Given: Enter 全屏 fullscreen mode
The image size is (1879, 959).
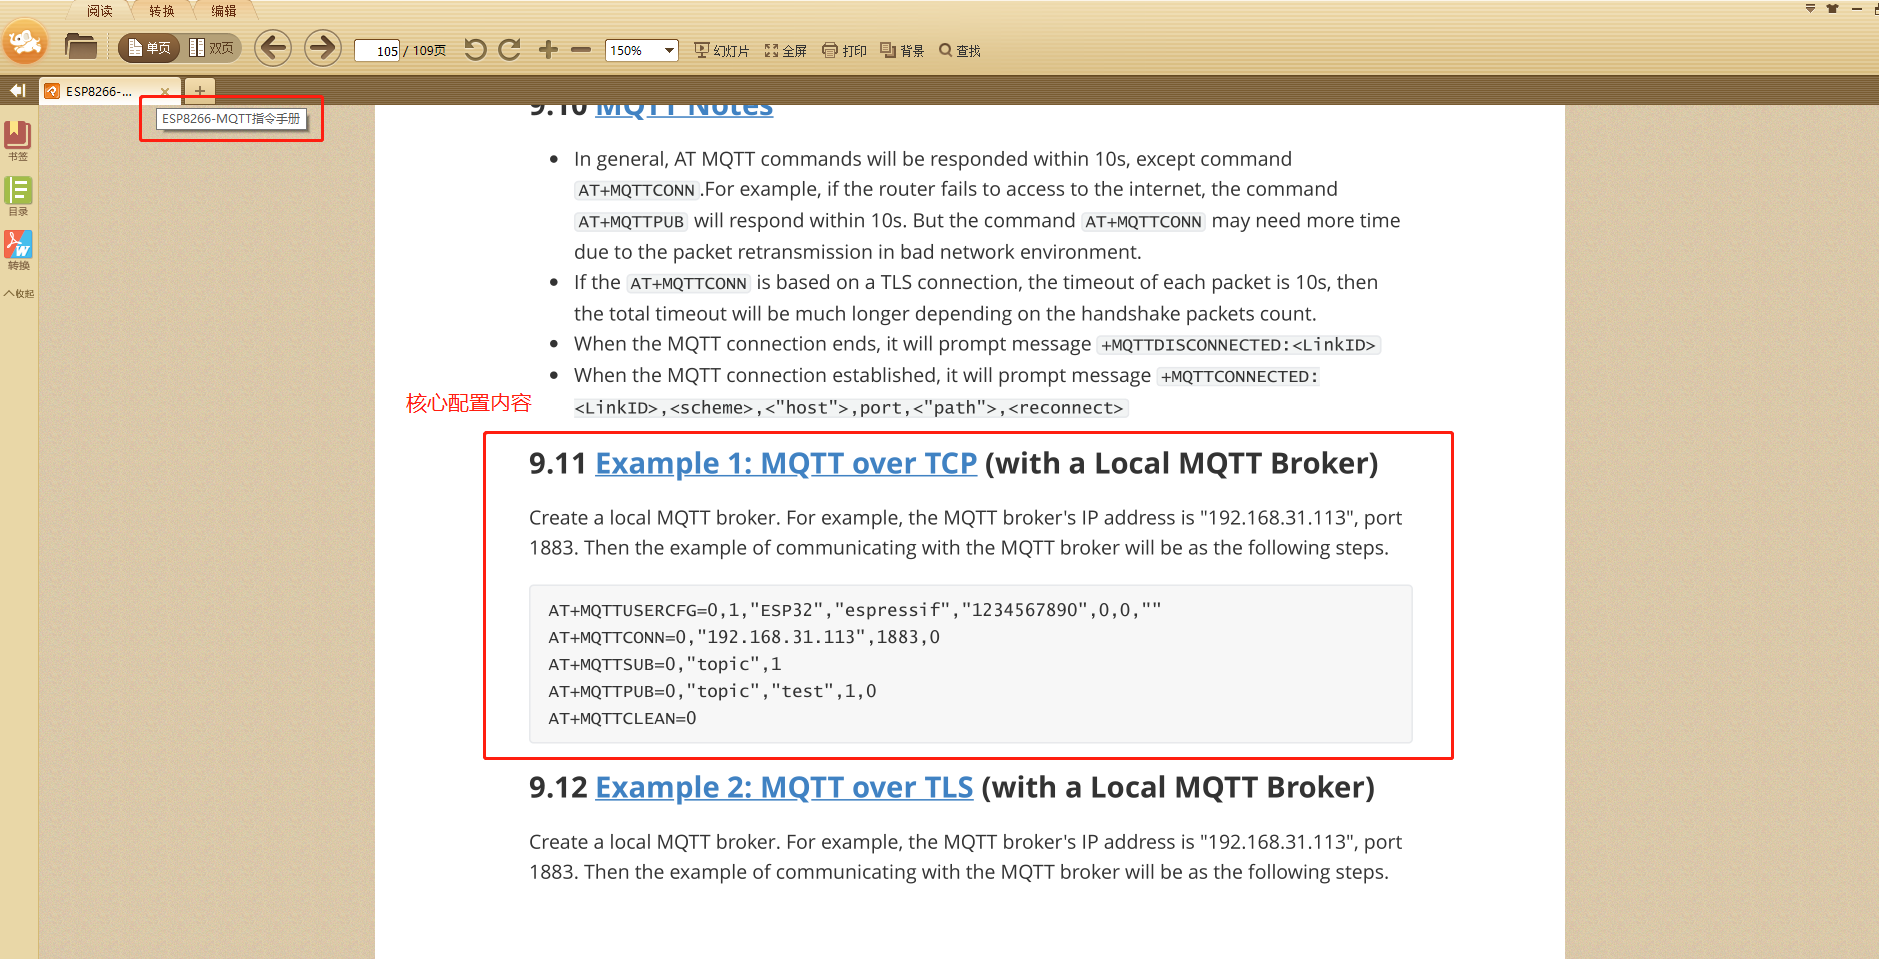Looking at the screenshot, I should [786, 49].
